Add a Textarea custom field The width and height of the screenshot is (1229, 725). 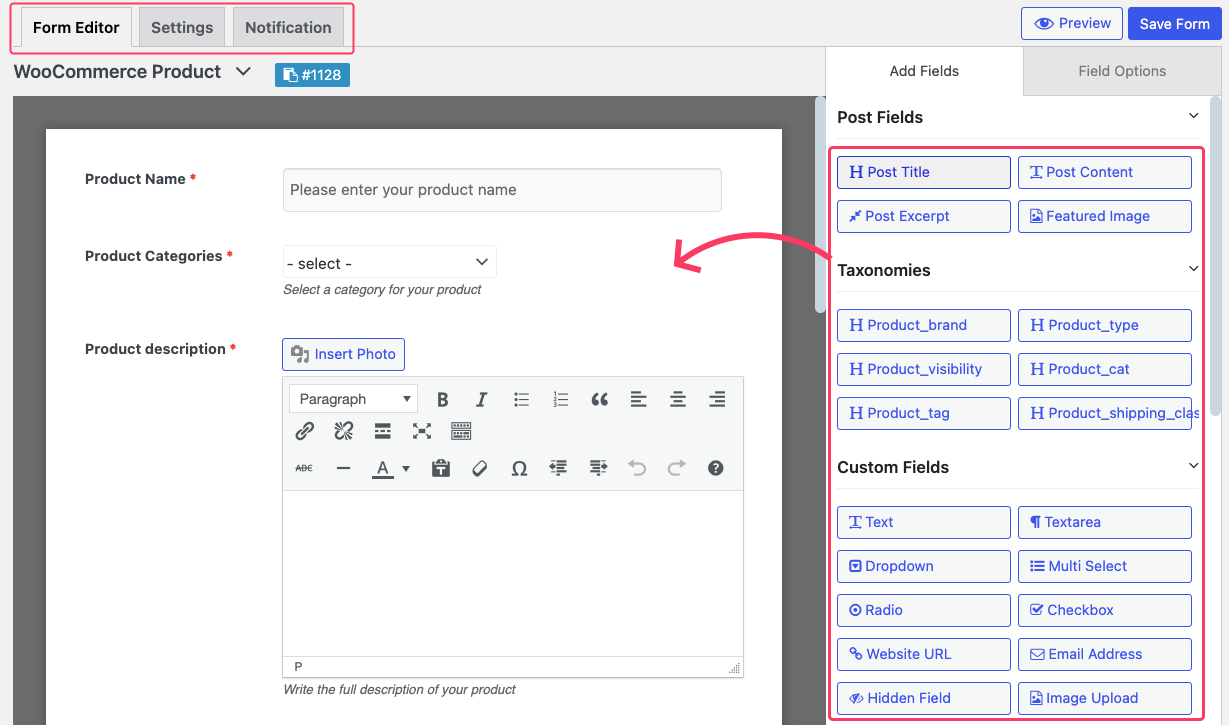(1105, 522)
